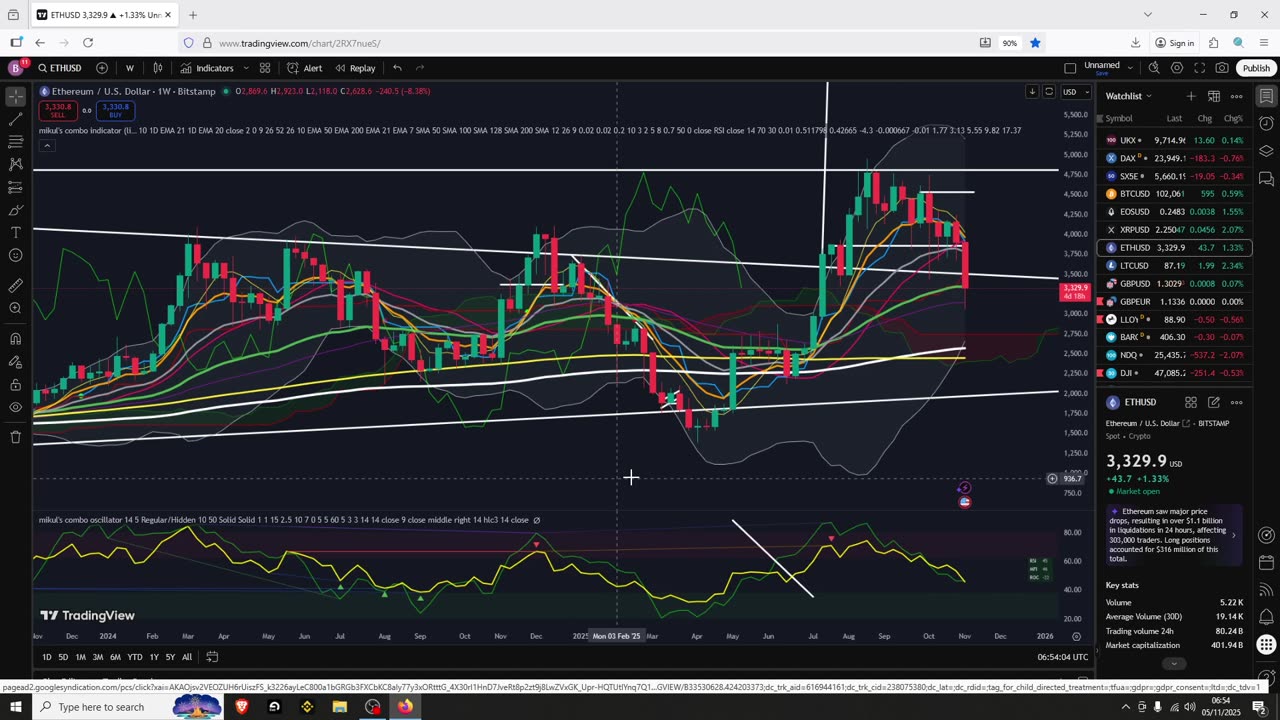Expand the favorite indicators arrow
Image resolution: width=1280 pixels, height=720 pixels.
point(244,68)
